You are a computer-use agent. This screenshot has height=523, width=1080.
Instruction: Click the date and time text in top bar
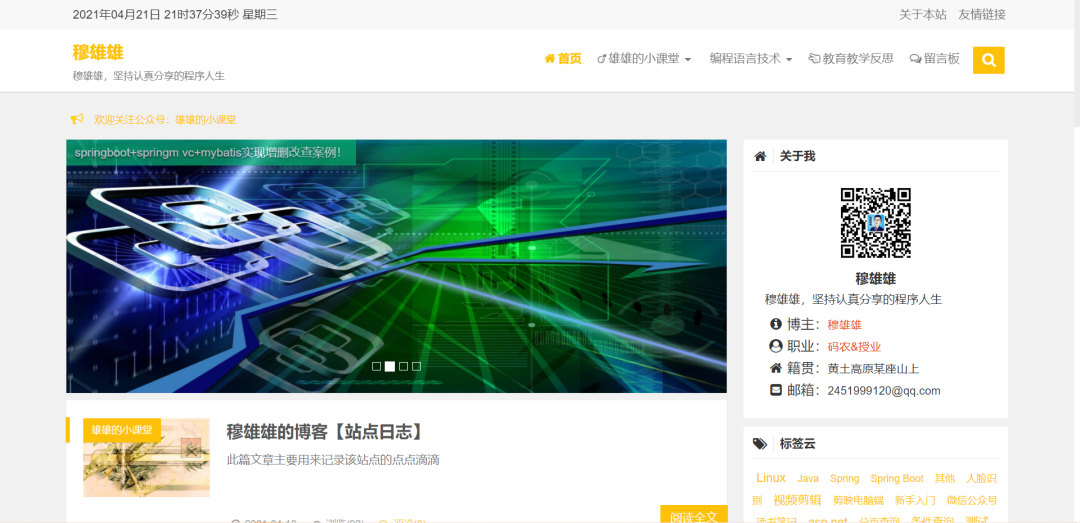point(175,14)
